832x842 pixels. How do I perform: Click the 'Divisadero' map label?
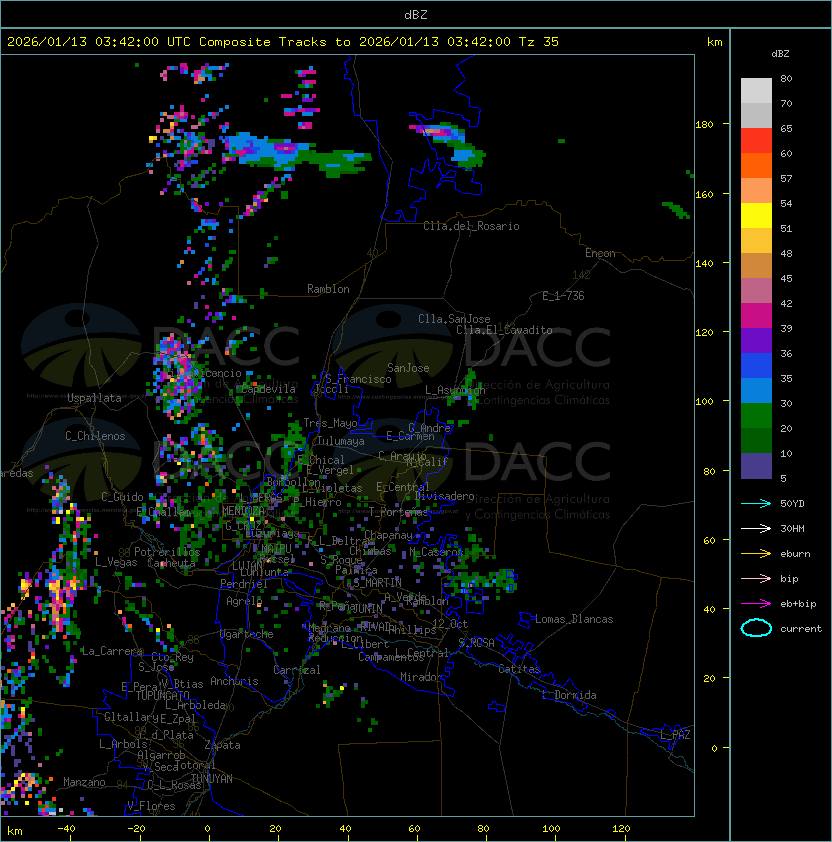[444, 496]
